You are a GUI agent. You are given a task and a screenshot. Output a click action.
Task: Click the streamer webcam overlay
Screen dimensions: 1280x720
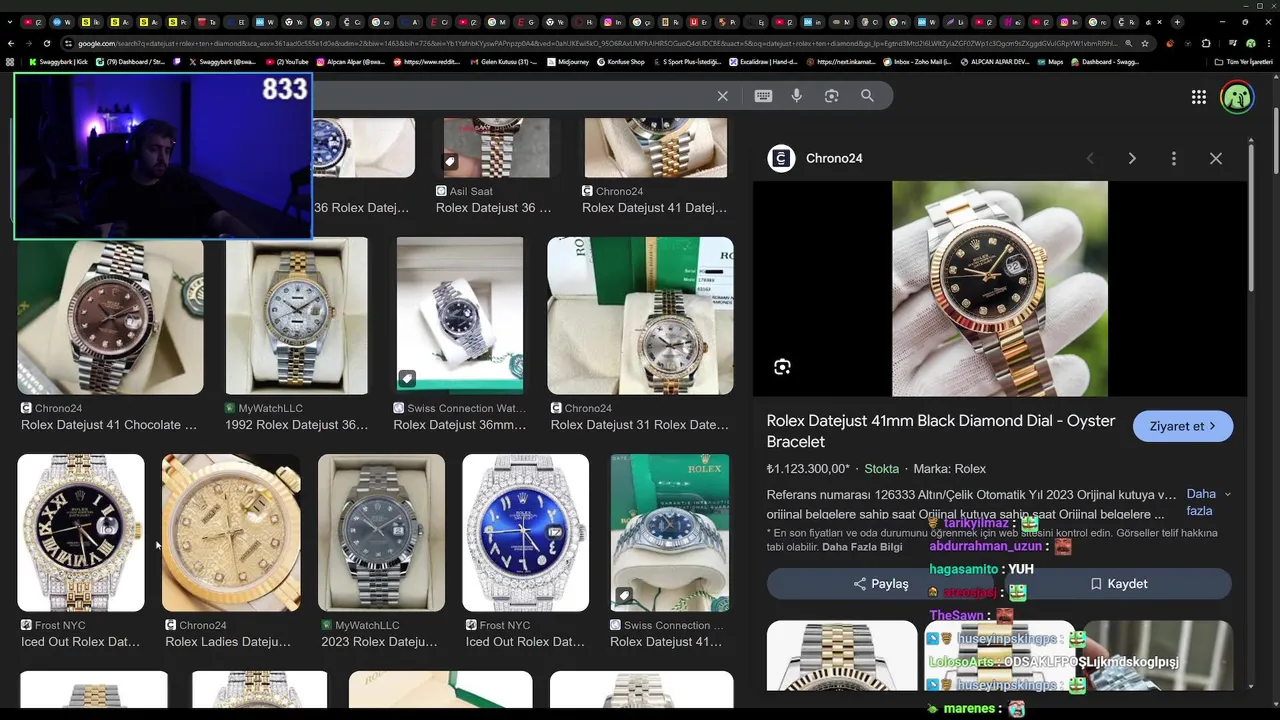click(x=163, y=156)
